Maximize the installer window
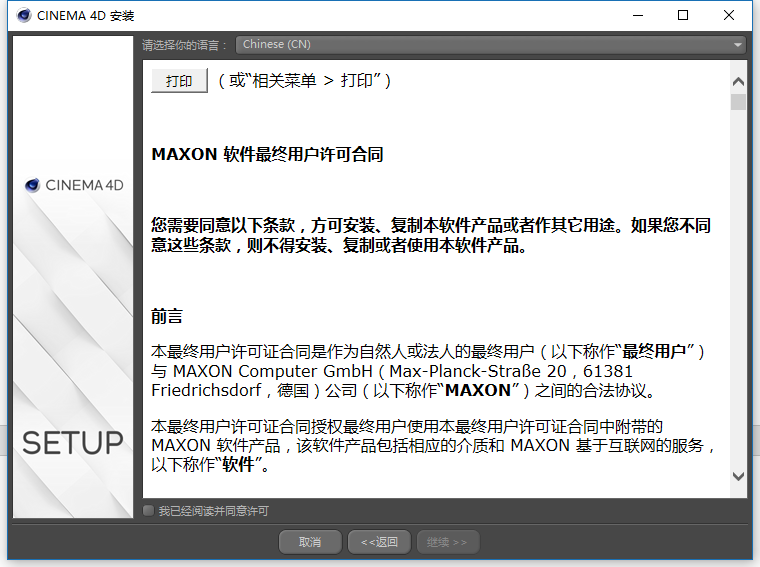The height and width of the screenshot is (567, 760). (x=683, y=16)
